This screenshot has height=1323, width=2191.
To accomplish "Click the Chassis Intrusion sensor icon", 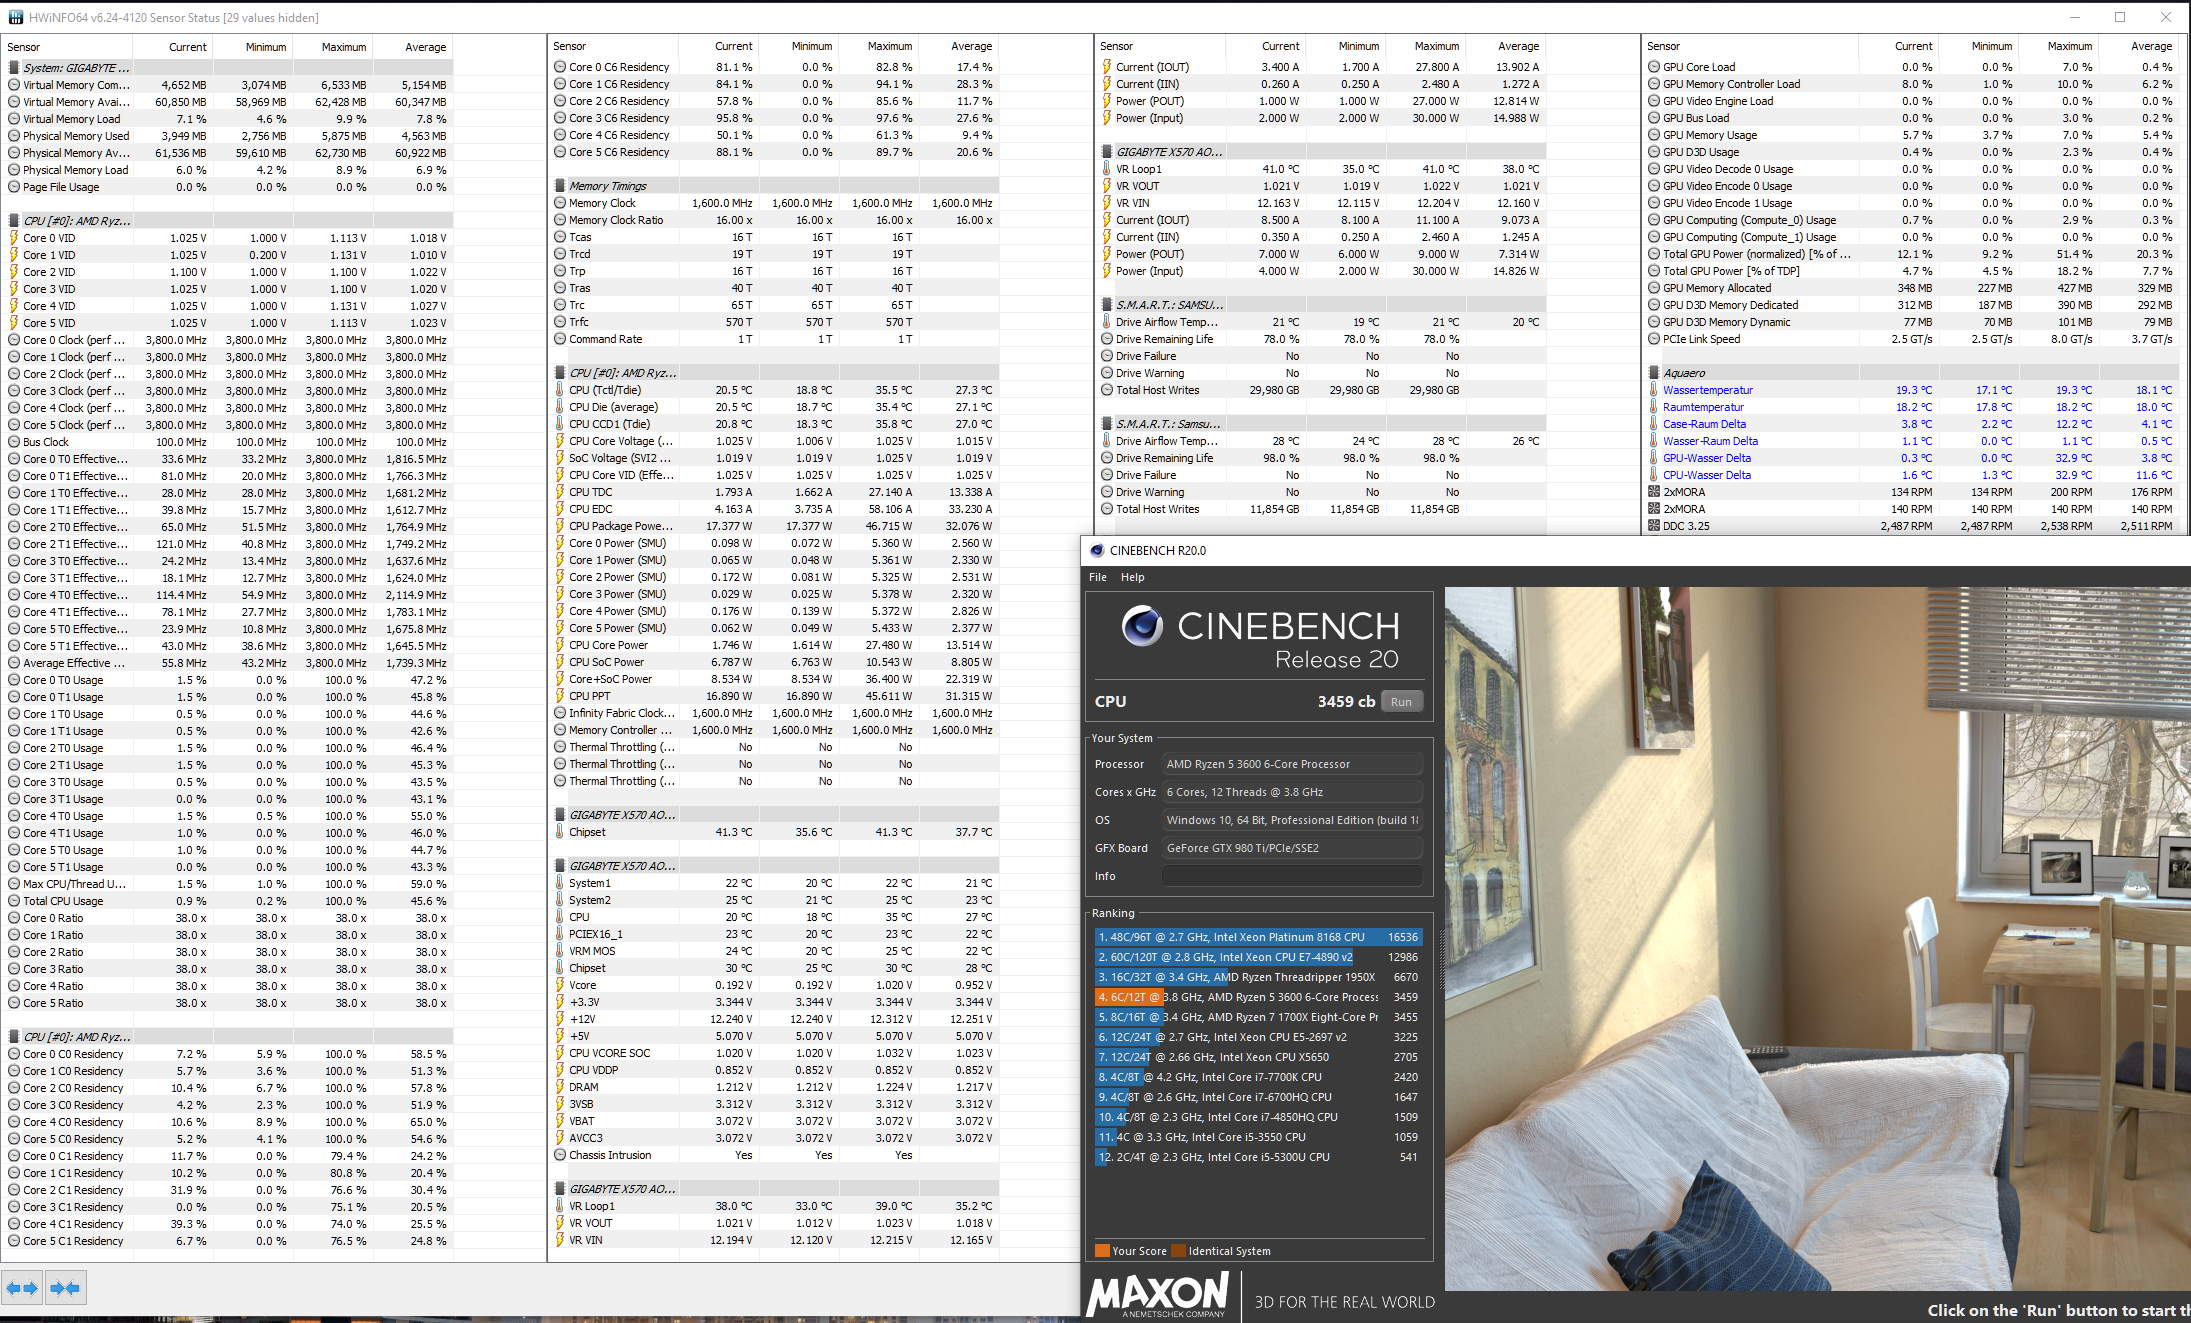I will click(560, 1155).
